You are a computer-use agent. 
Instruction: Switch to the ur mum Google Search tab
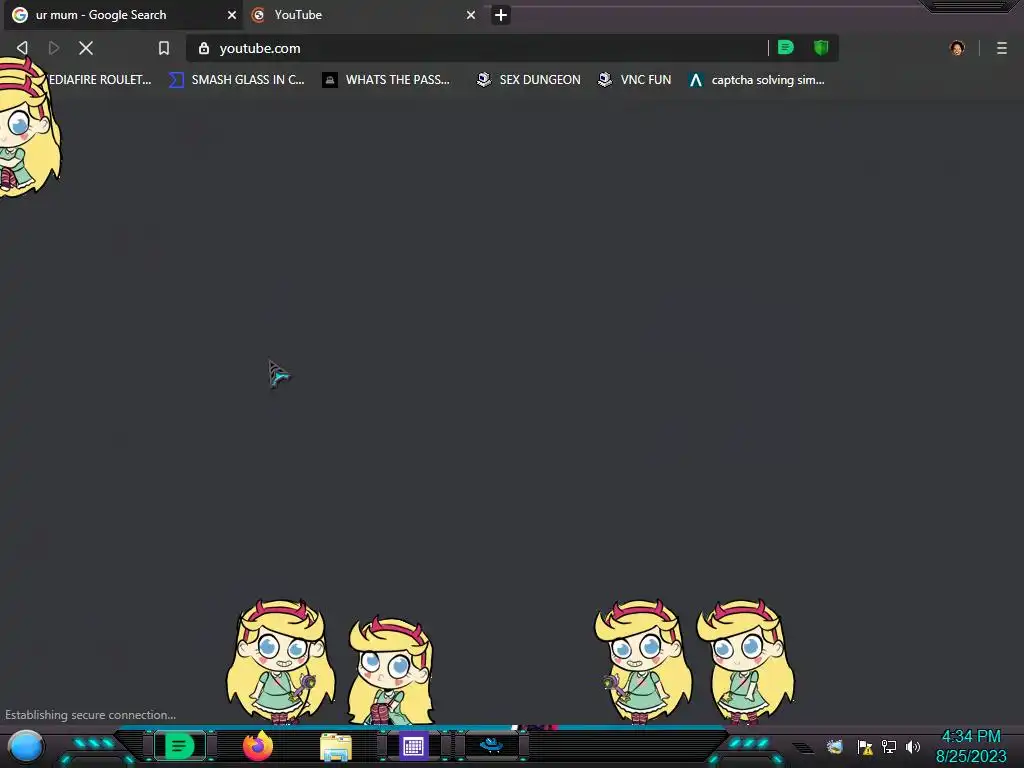point(123,15)
